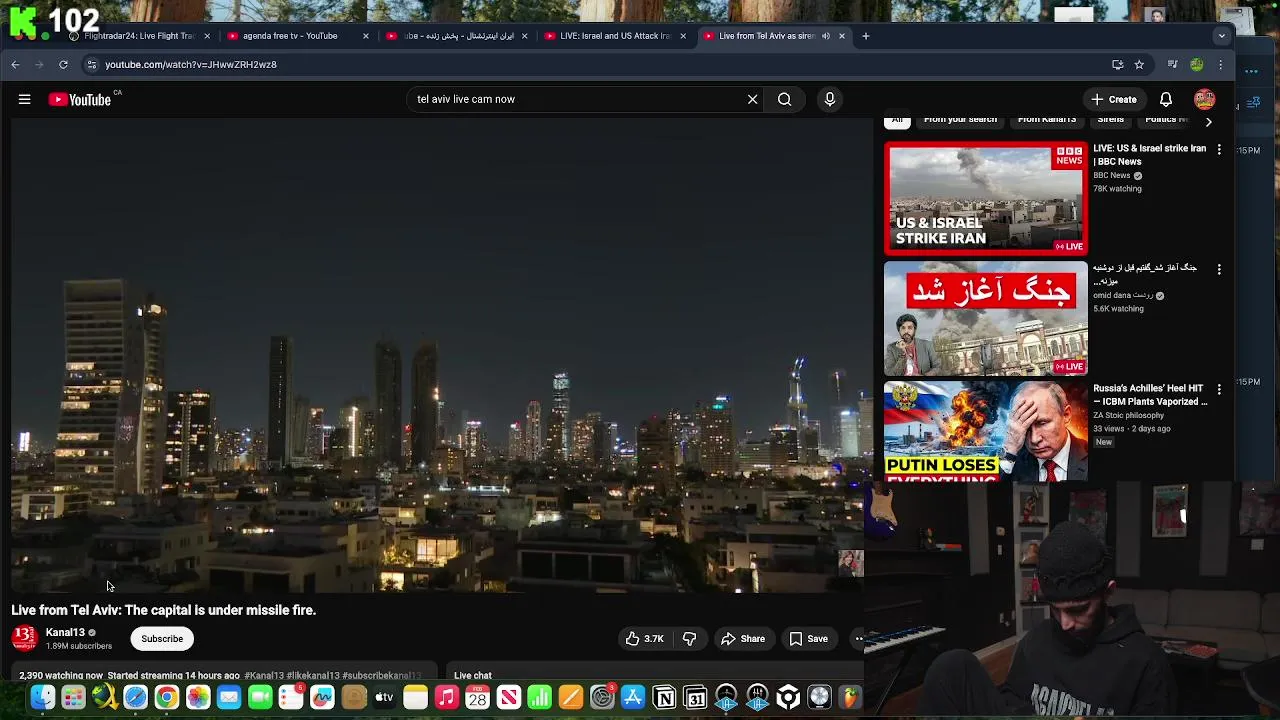Close the agenda free tv tab

pyautogui.click(x=365, y=36)
